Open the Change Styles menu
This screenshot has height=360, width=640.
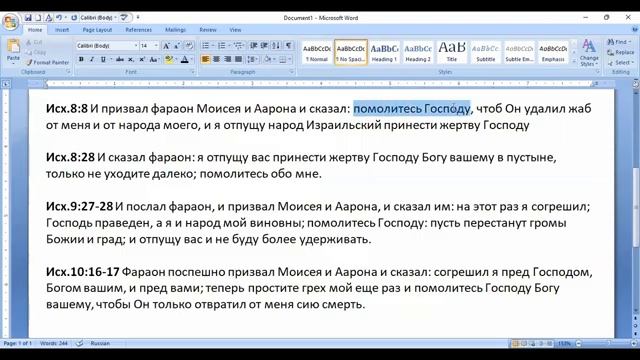tap(589, 53)
